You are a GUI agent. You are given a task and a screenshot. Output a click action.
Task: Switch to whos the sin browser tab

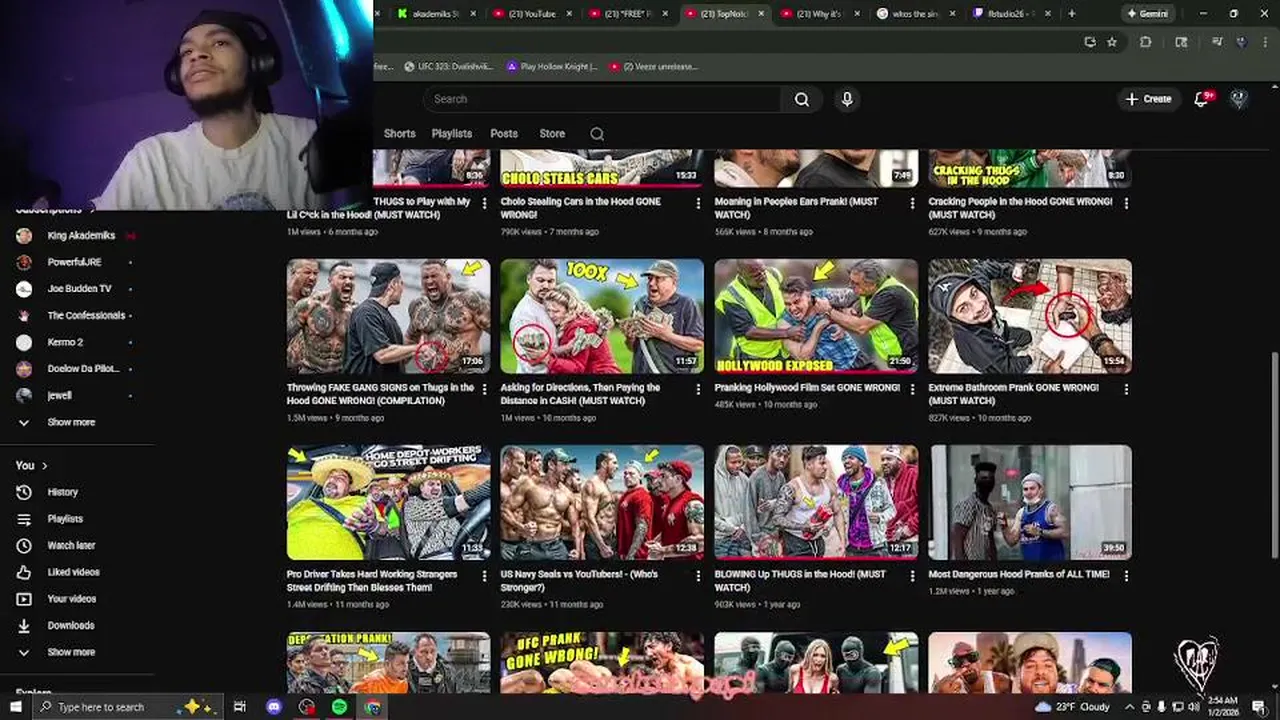coord(913,14)
